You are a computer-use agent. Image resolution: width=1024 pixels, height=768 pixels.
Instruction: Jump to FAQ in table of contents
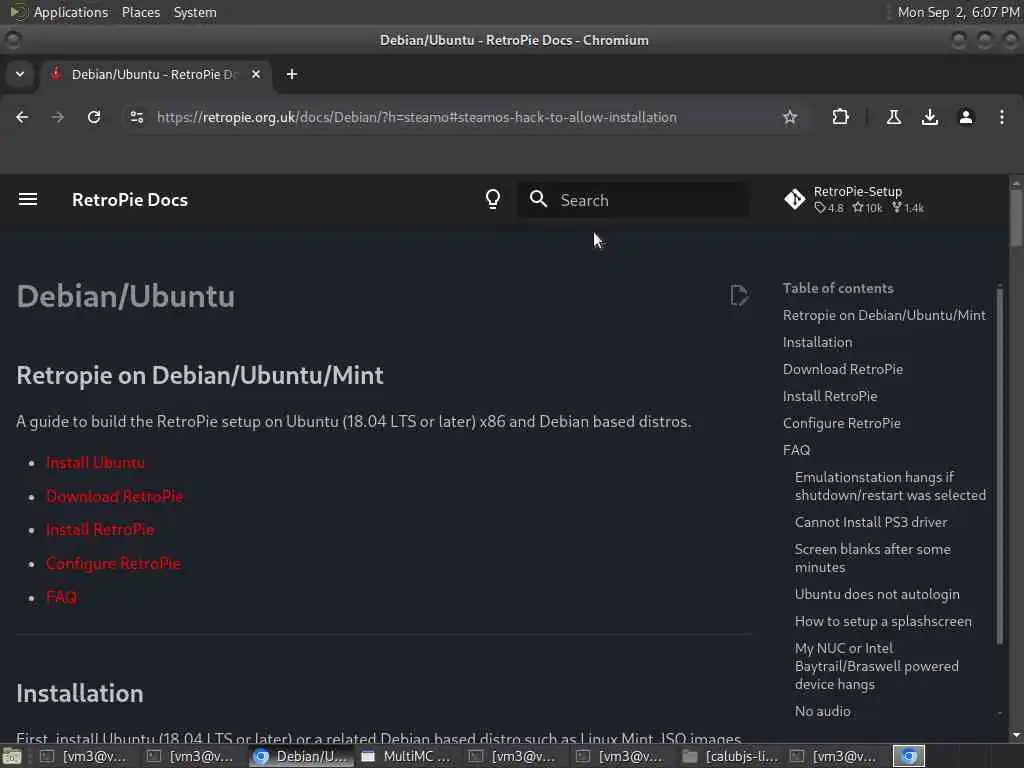coord(797,450)
